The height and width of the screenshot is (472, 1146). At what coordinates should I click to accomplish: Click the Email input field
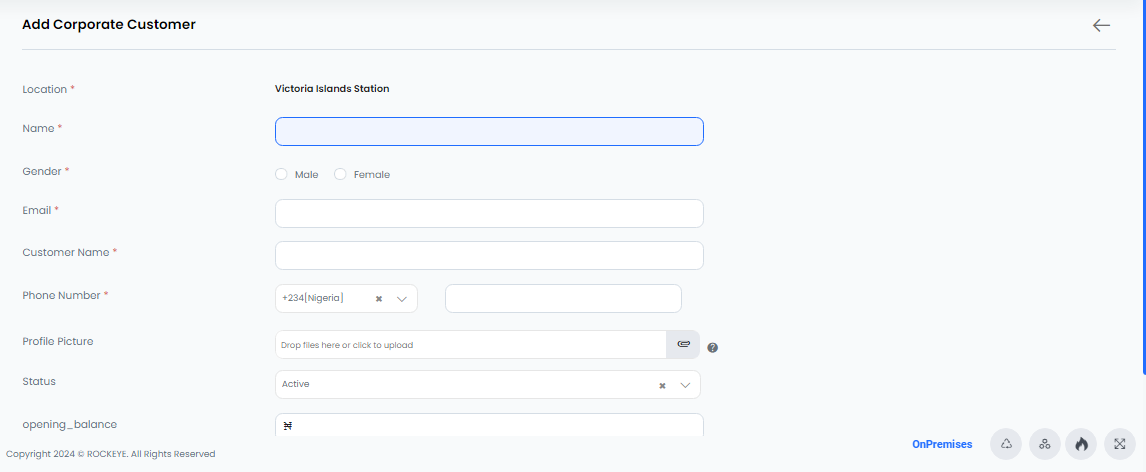point(489,213)
